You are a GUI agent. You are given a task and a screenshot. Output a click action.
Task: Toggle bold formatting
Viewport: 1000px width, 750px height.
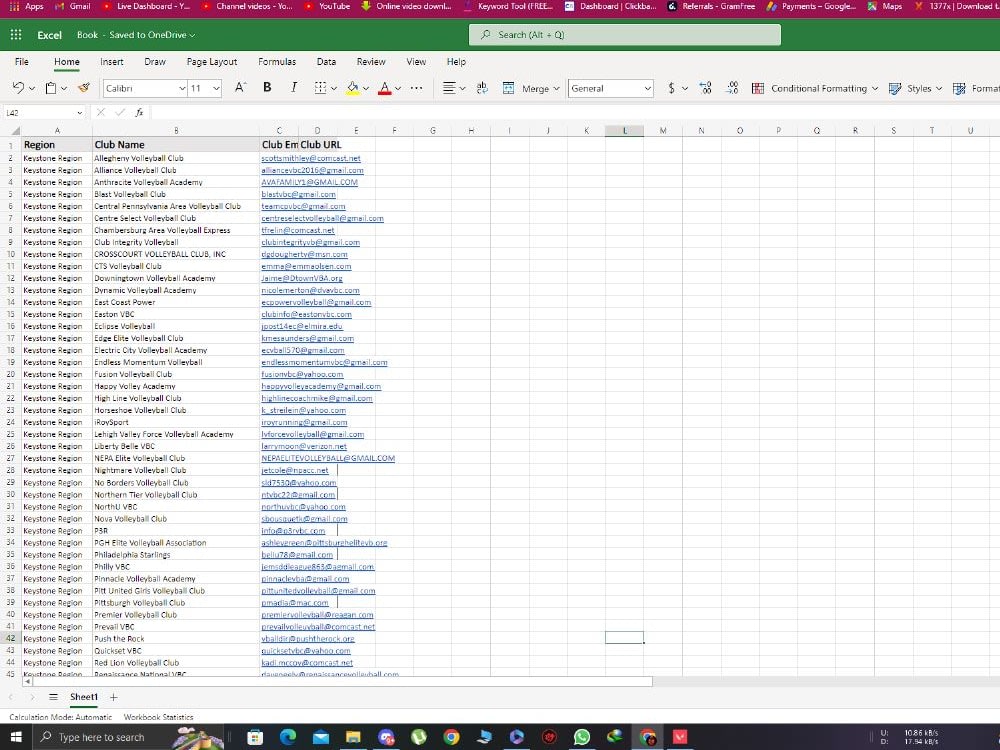coord(267,87)
